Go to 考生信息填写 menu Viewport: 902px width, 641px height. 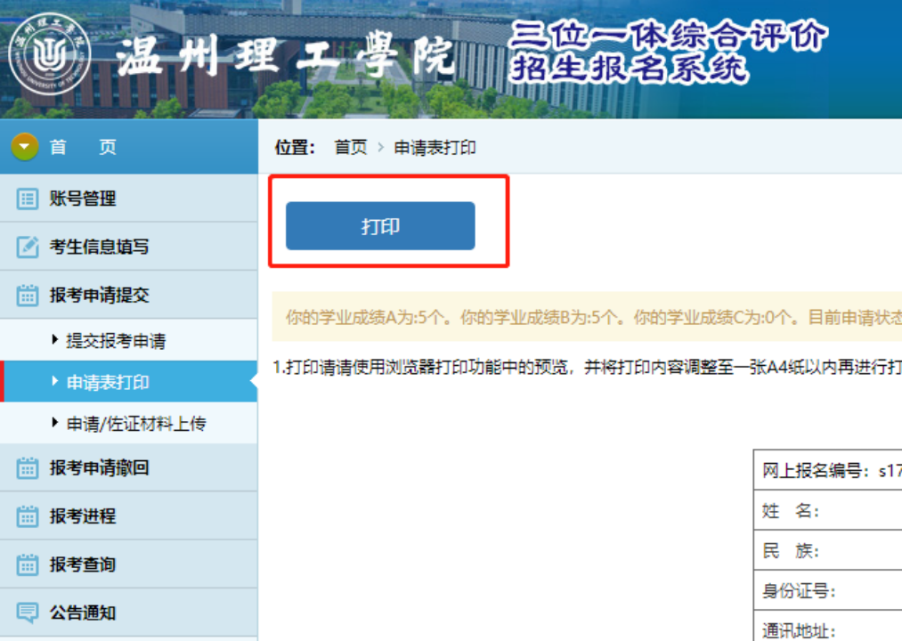coord(99,247)
